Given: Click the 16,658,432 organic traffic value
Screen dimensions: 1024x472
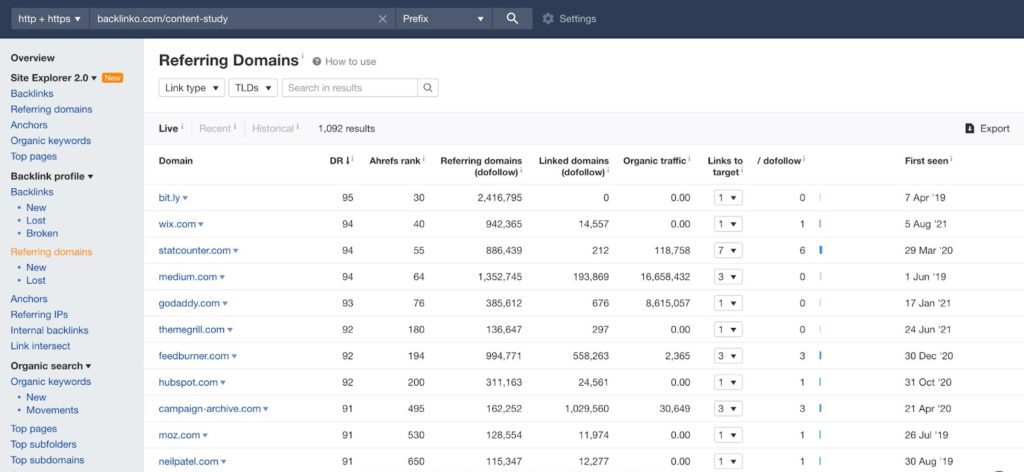Looking at the screenshot, I should (665, 277).
